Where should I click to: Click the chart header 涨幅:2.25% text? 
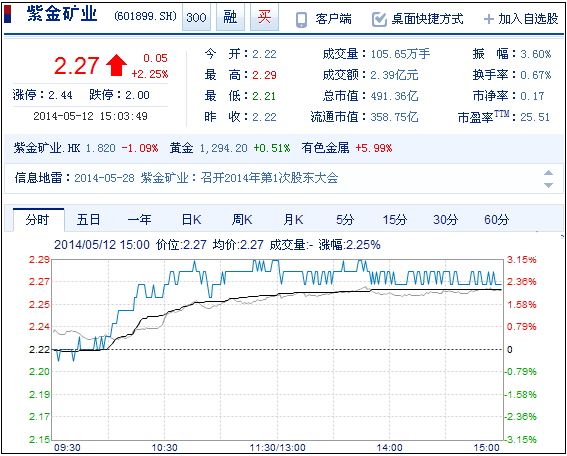click(x=349, y=245)
